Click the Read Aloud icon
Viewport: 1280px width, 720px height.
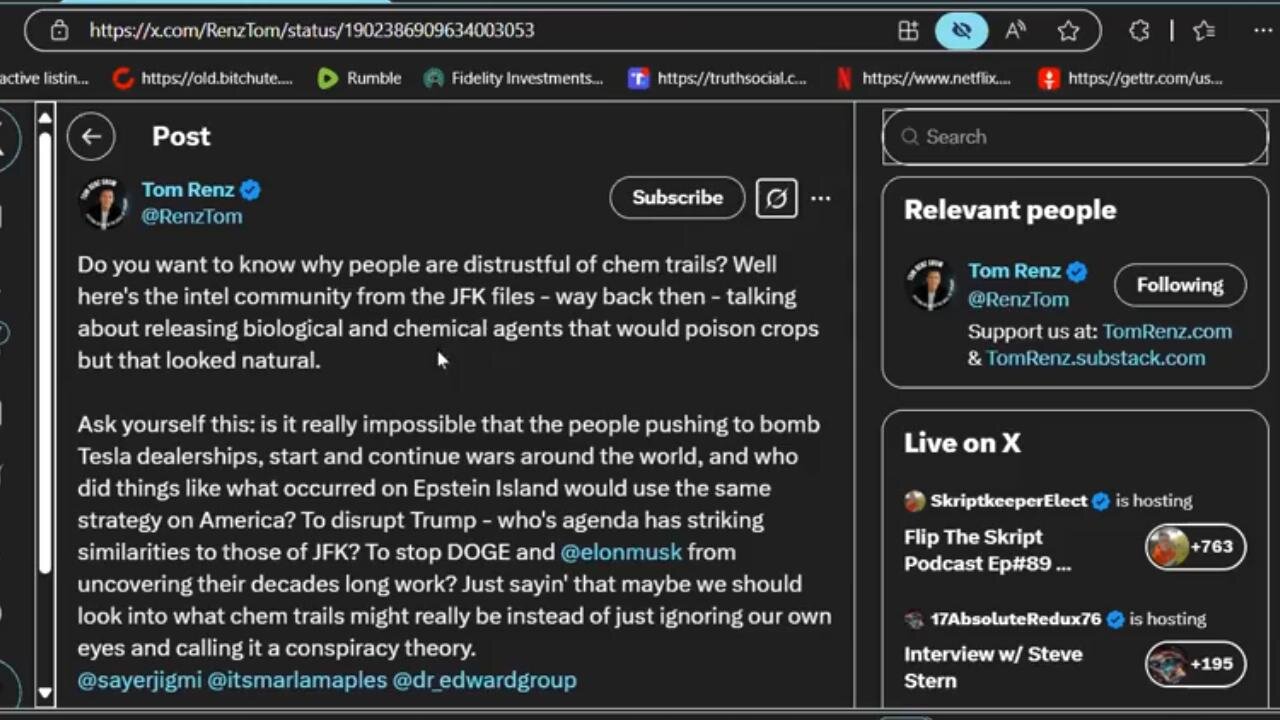tap(1015, 30)
